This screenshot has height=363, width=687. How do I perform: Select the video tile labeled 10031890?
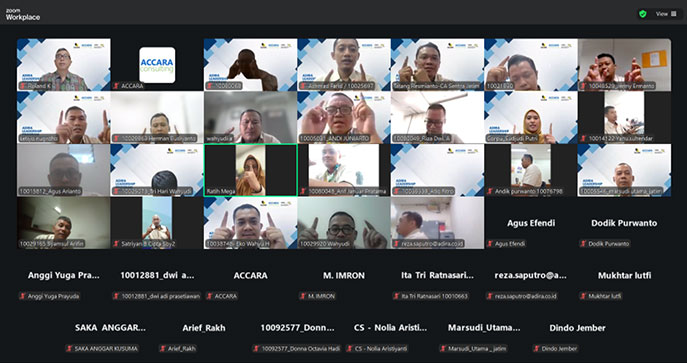tap(531, 65)
